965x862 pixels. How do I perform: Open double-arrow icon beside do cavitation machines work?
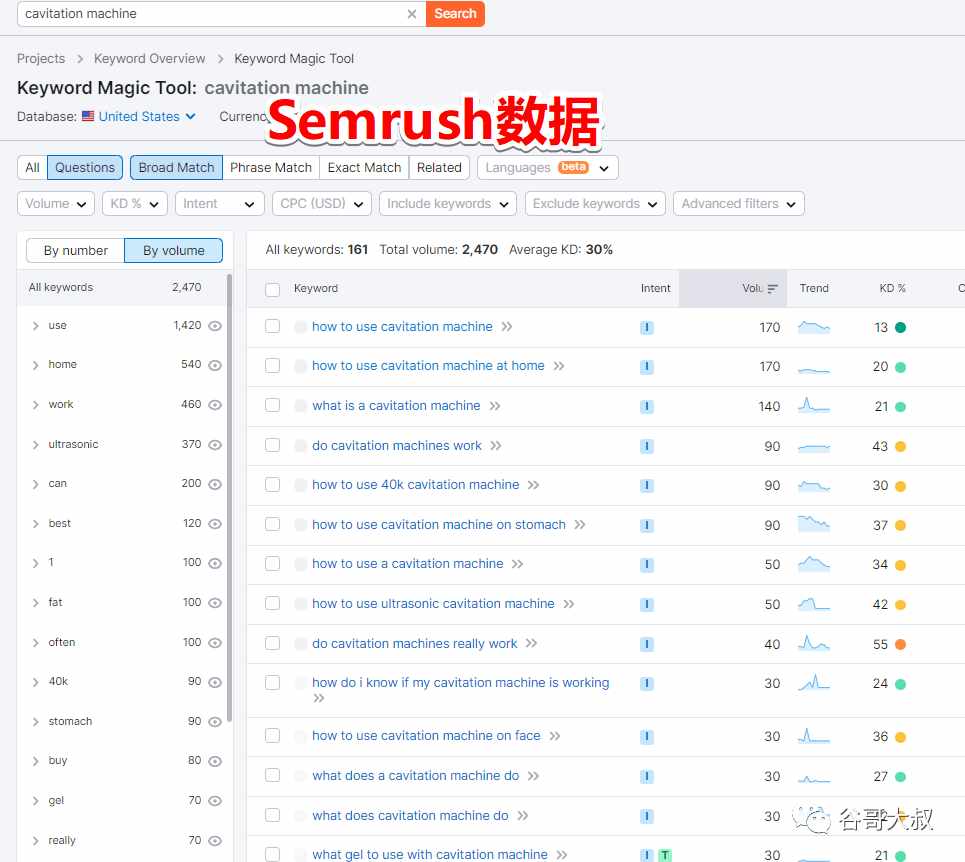[496, 445]
